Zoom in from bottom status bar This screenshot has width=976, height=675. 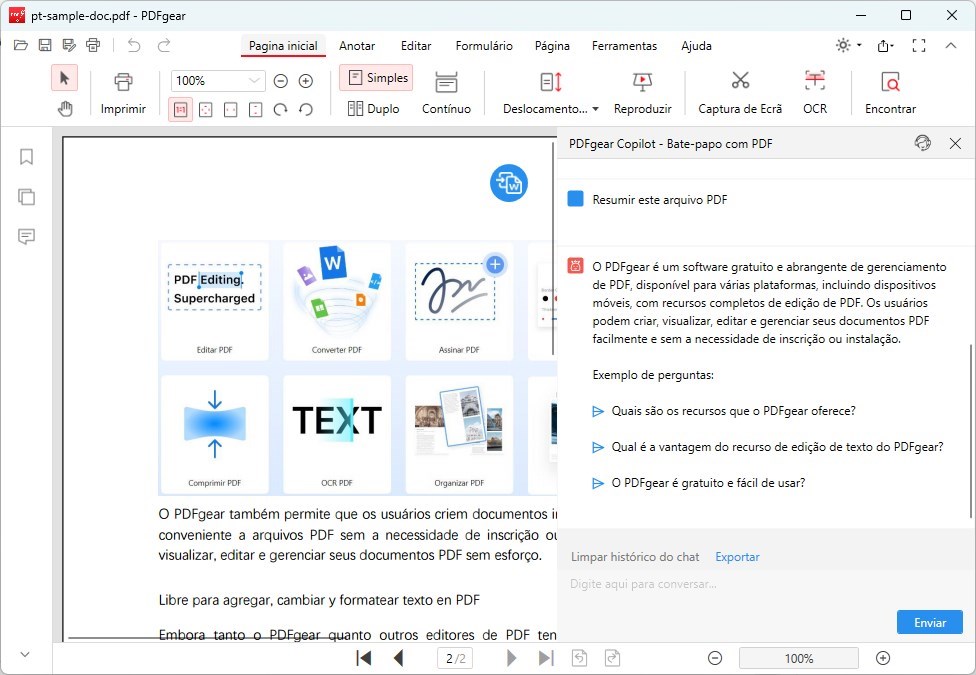883,658
